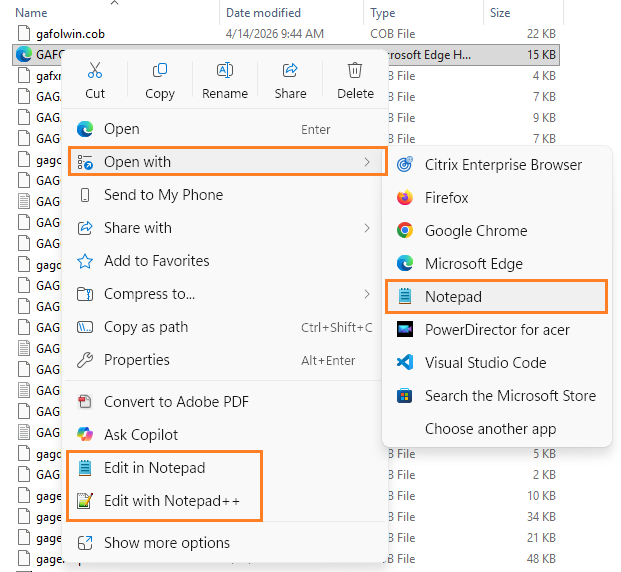Click the Share with icon
This screenshot has height=572, width=621.
(85, 228)
